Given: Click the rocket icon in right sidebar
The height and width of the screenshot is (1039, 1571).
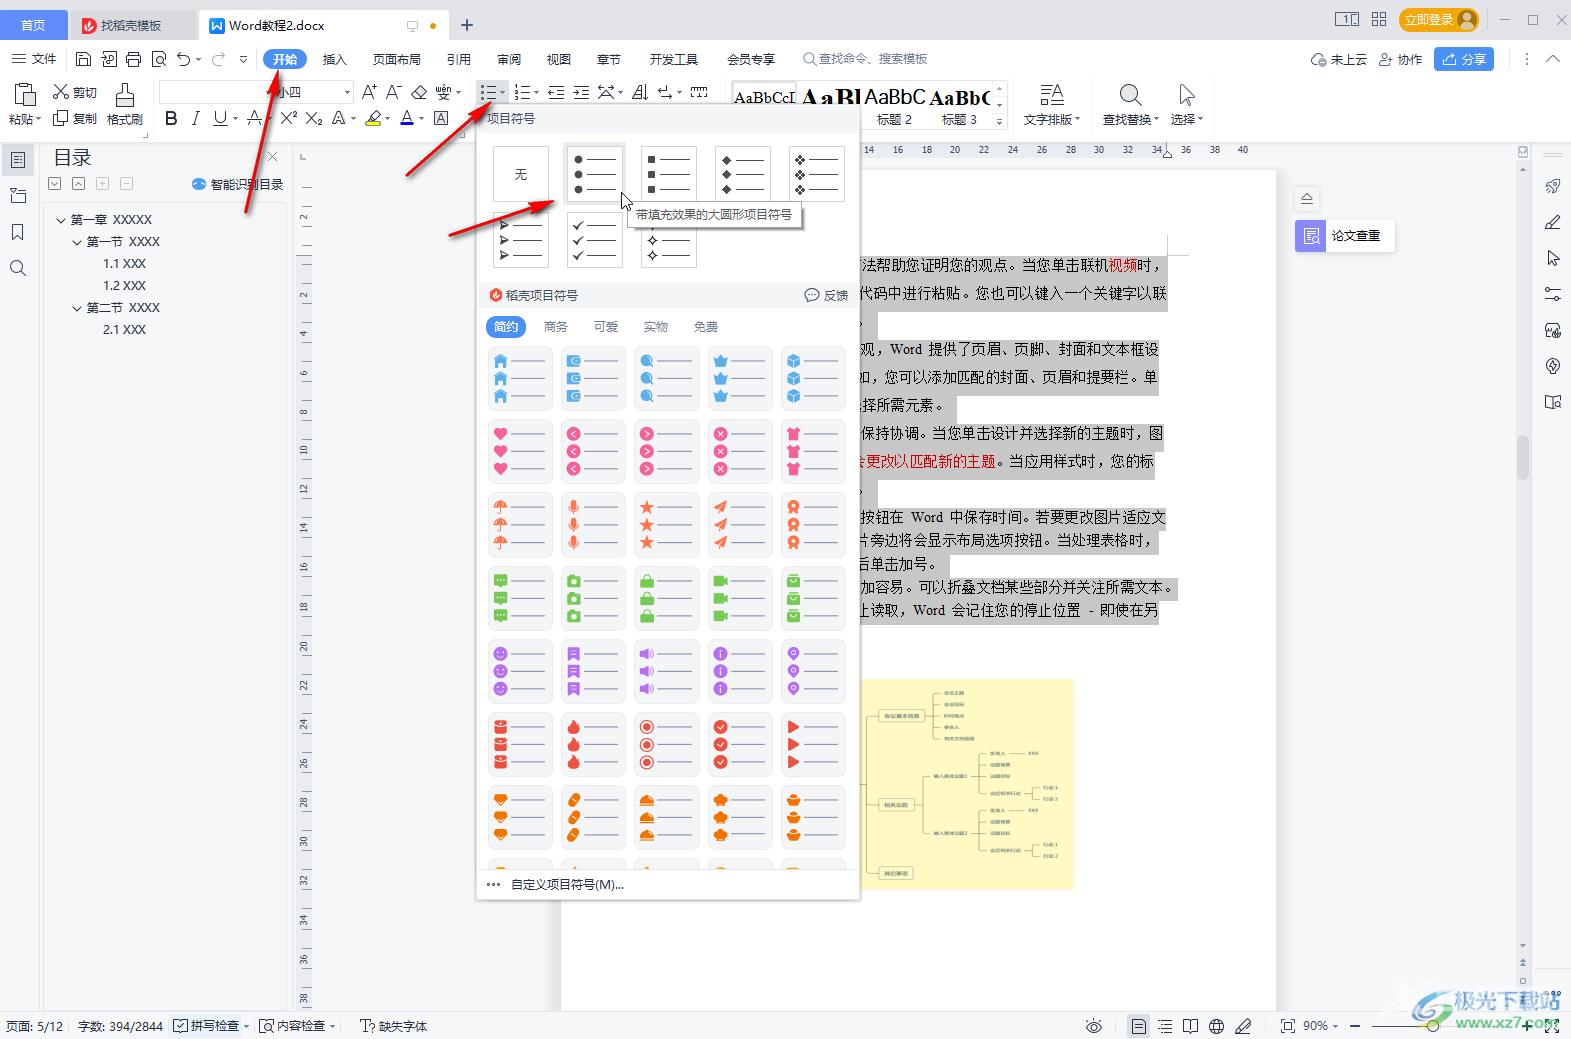Looking at the screenshot, I should pyautogui.click(x=1553, y=186).
